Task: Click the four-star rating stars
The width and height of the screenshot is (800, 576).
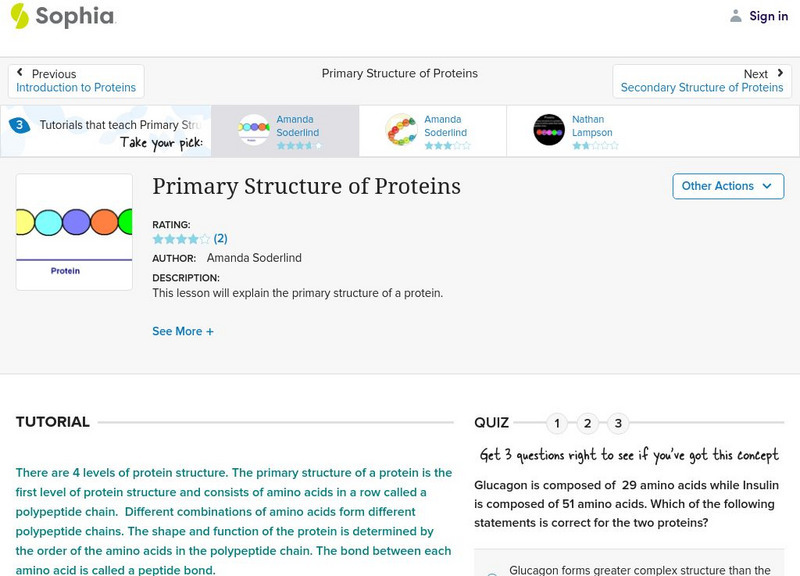Action: 181,239
